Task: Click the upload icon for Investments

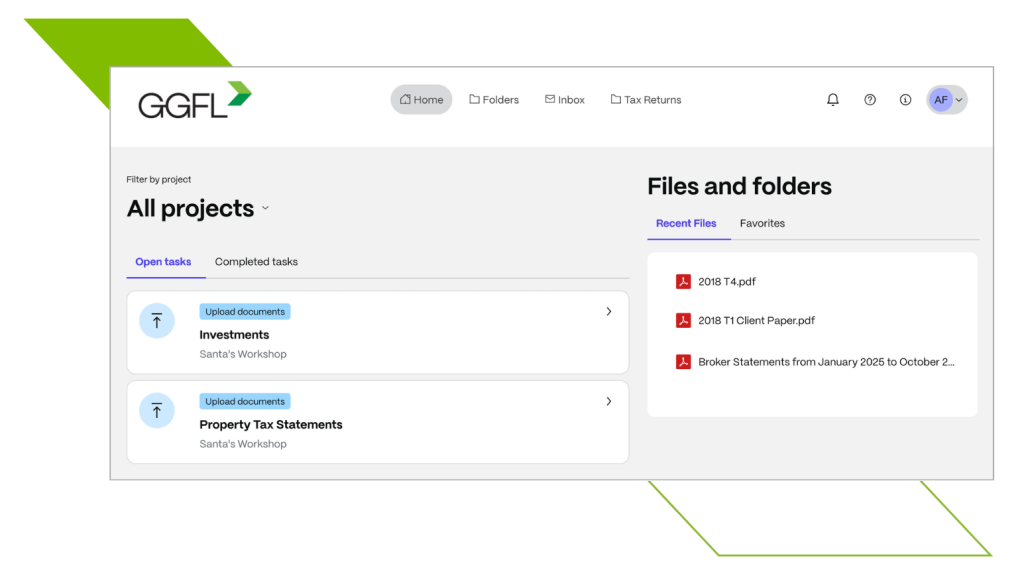Action: tap(157, 321)
